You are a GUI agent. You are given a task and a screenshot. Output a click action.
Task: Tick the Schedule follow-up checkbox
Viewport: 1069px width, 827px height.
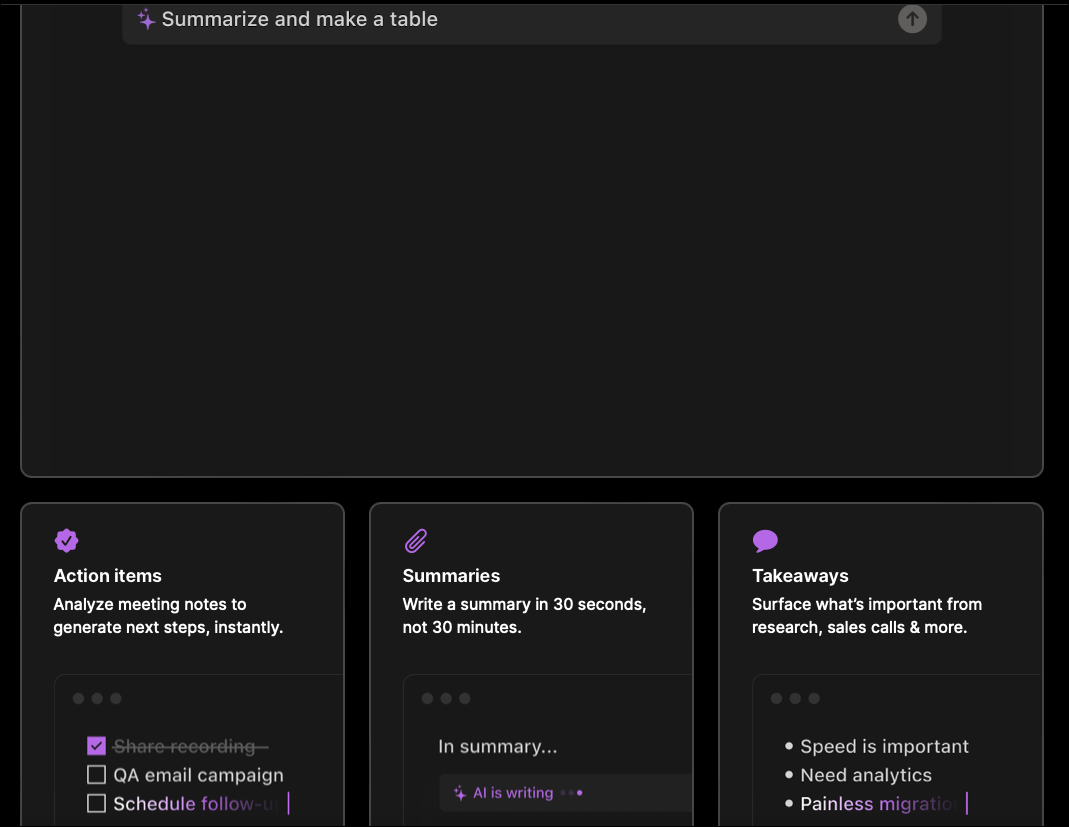click(x=96, y=803)
